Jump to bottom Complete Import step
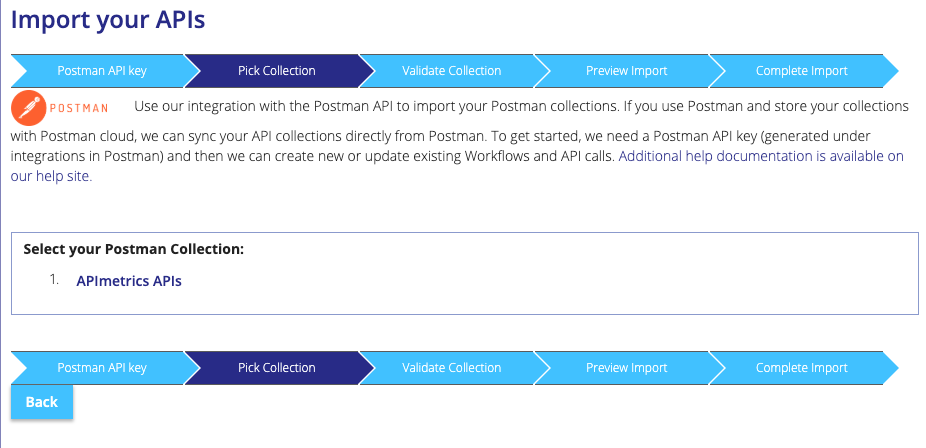This screenshot has width=926, height=448. click(x=801, y=368)
